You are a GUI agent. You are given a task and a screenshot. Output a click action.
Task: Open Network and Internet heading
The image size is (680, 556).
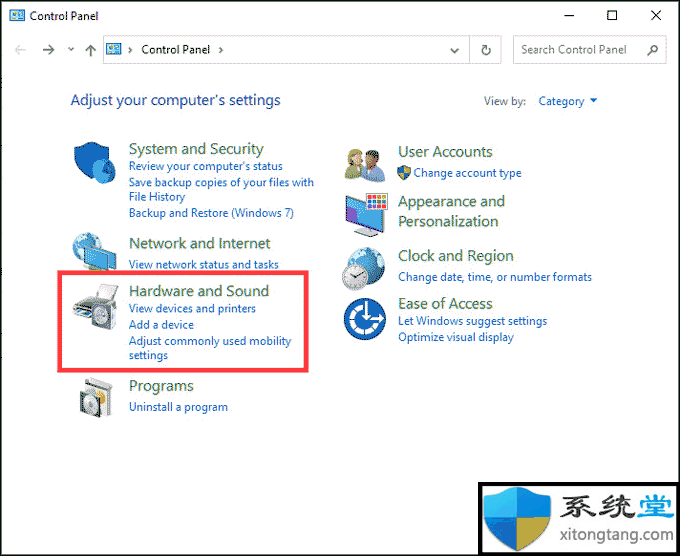(x=199, y=243)
